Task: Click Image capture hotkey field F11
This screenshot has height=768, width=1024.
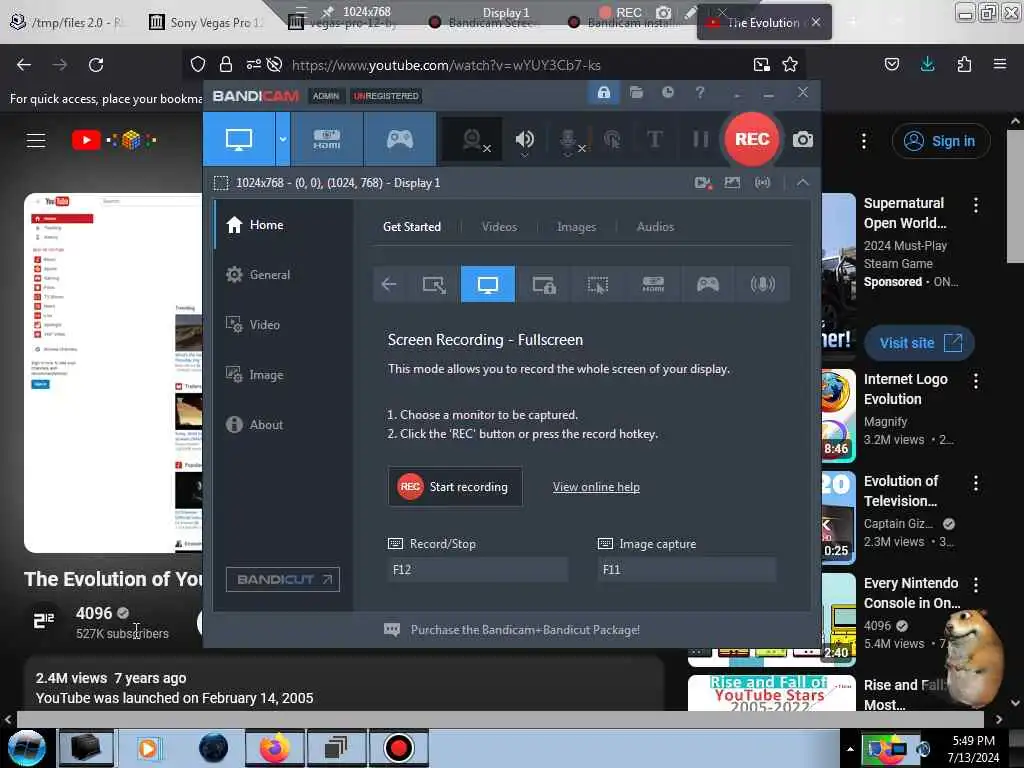Action: (686, 569)
